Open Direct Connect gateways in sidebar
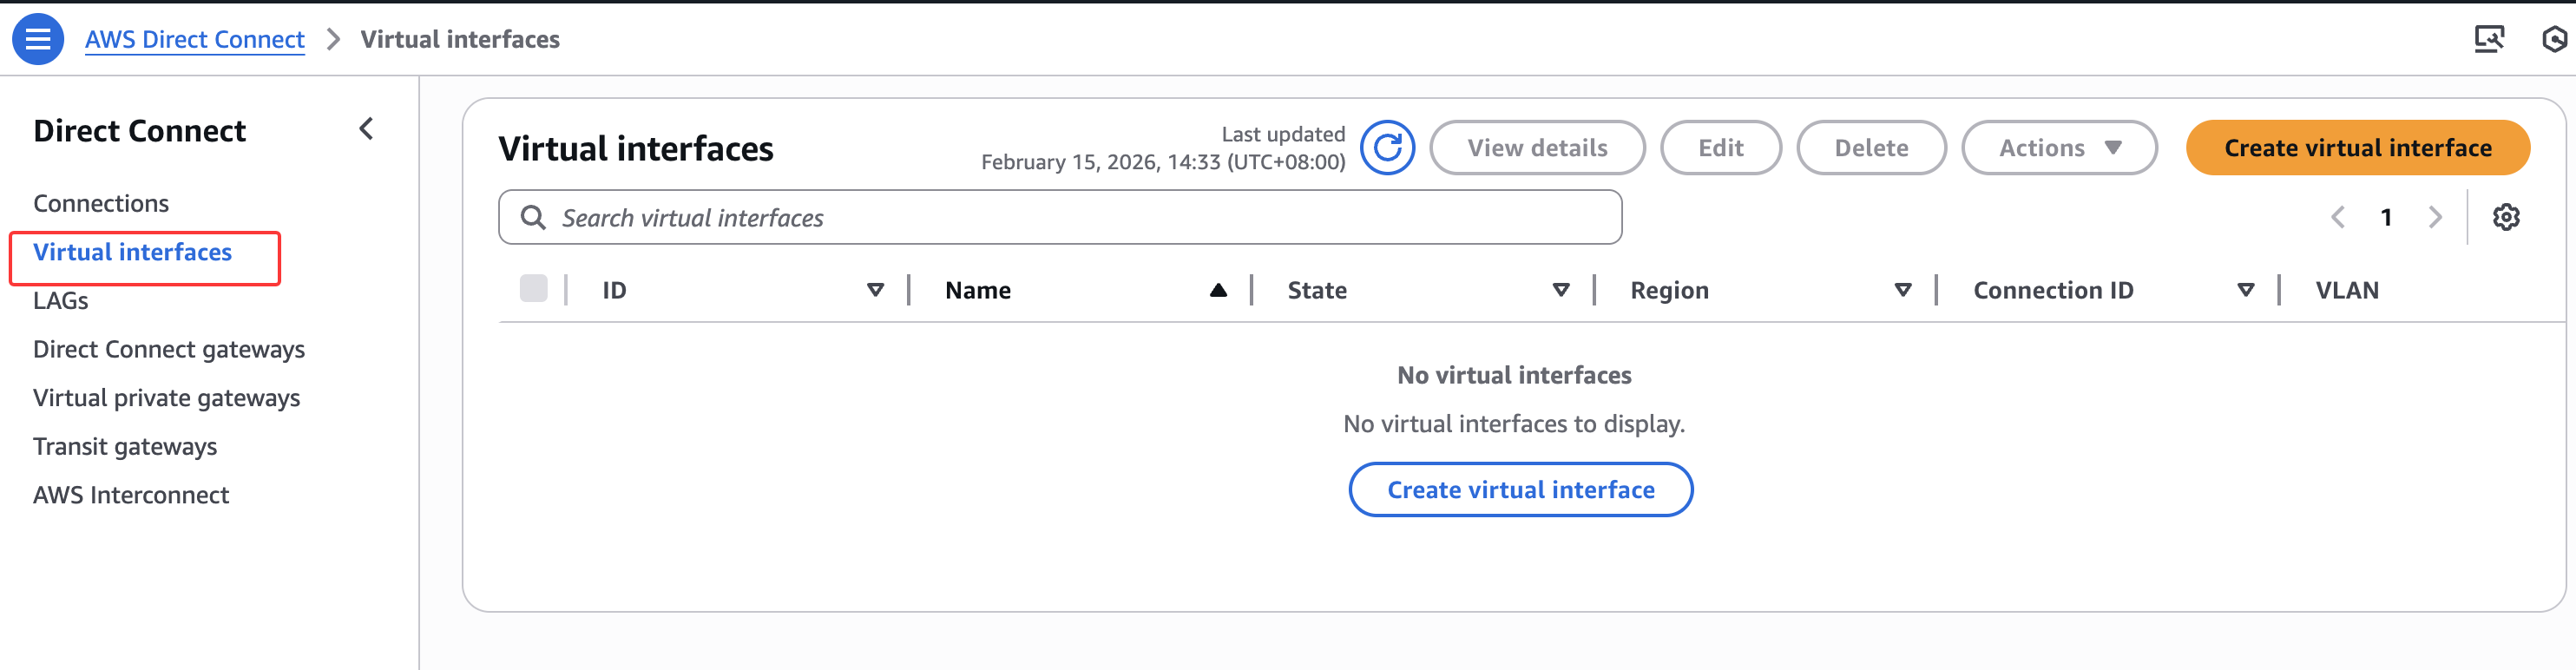Image resolution: width=2576 pixels, height=670 pixels. click(169, 349)
